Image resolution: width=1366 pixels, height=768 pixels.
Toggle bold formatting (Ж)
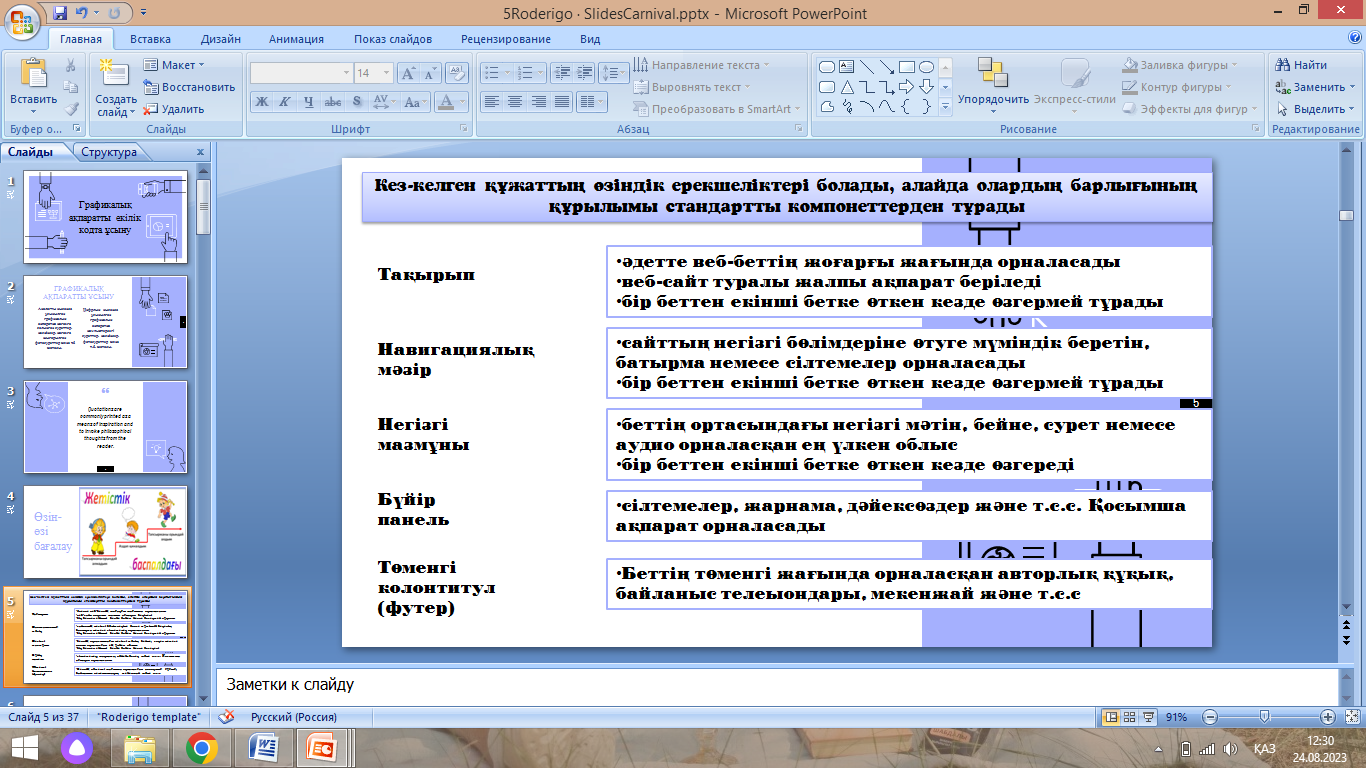tap(260, 101)
